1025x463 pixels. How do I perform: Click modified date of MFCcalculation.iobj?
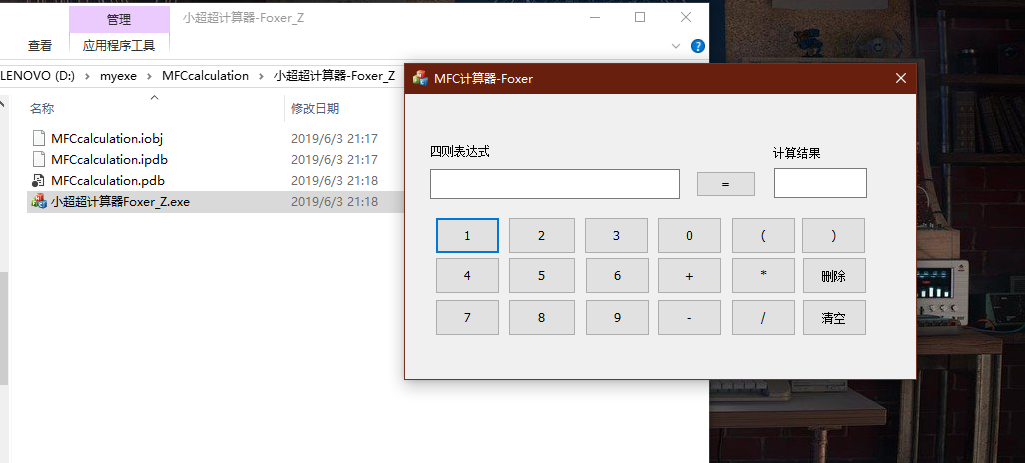pyautogui.click(x=334, y=139)
